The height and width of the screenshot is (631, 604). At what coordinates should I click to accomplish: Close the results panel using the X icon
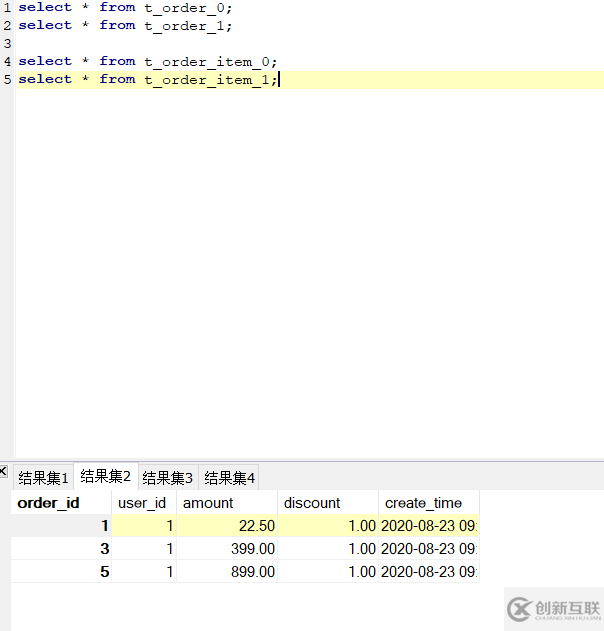click(x=4, y=470)
